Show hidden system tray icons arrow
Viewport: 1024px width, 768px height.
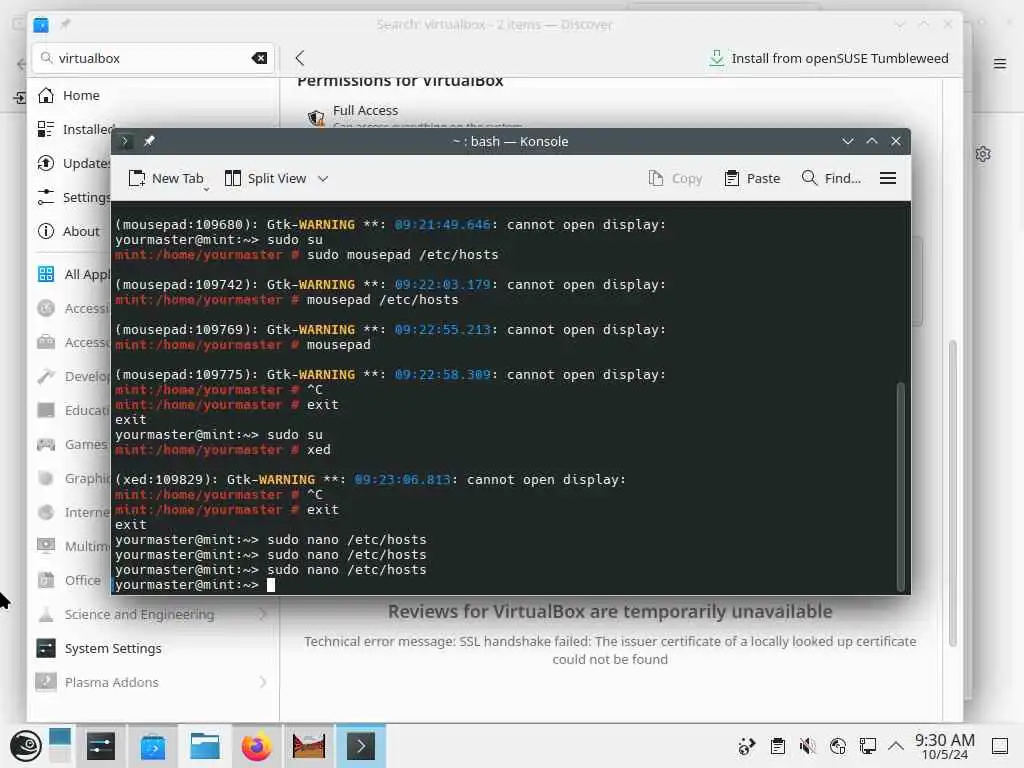tap(896, 746)
